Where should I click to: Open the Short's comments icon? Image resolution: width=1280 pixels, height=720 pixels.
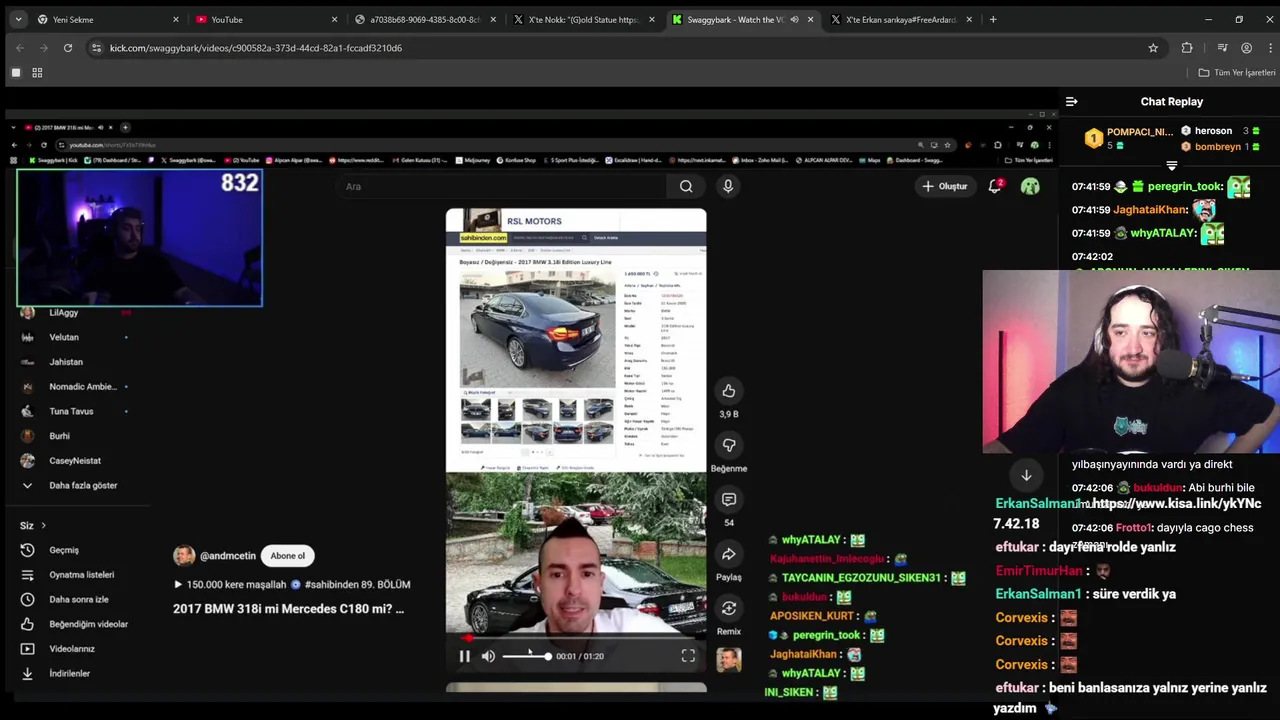pos(729,499)
